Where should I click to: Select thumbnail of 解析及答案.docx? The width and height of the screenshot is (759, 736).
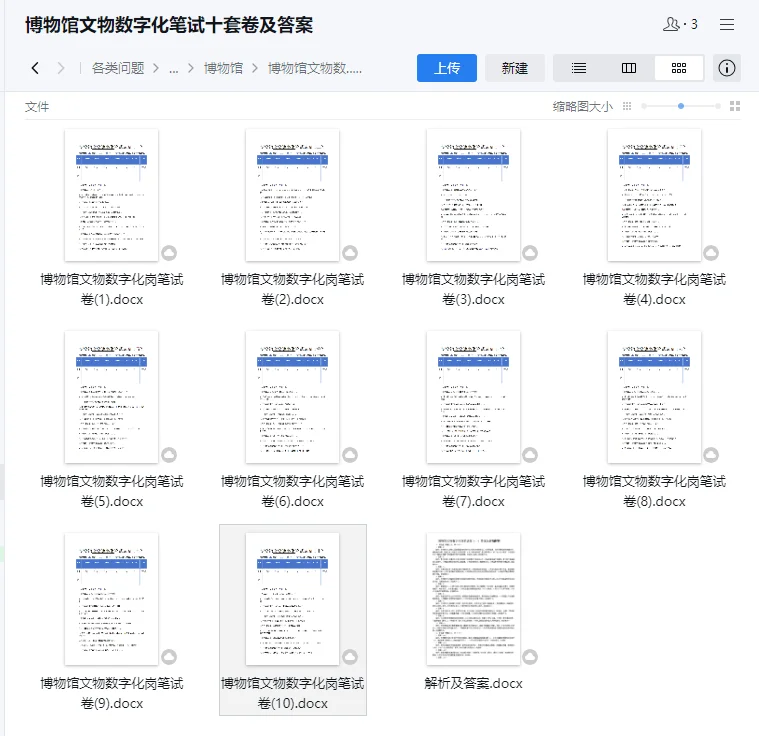tap(473, 599)
